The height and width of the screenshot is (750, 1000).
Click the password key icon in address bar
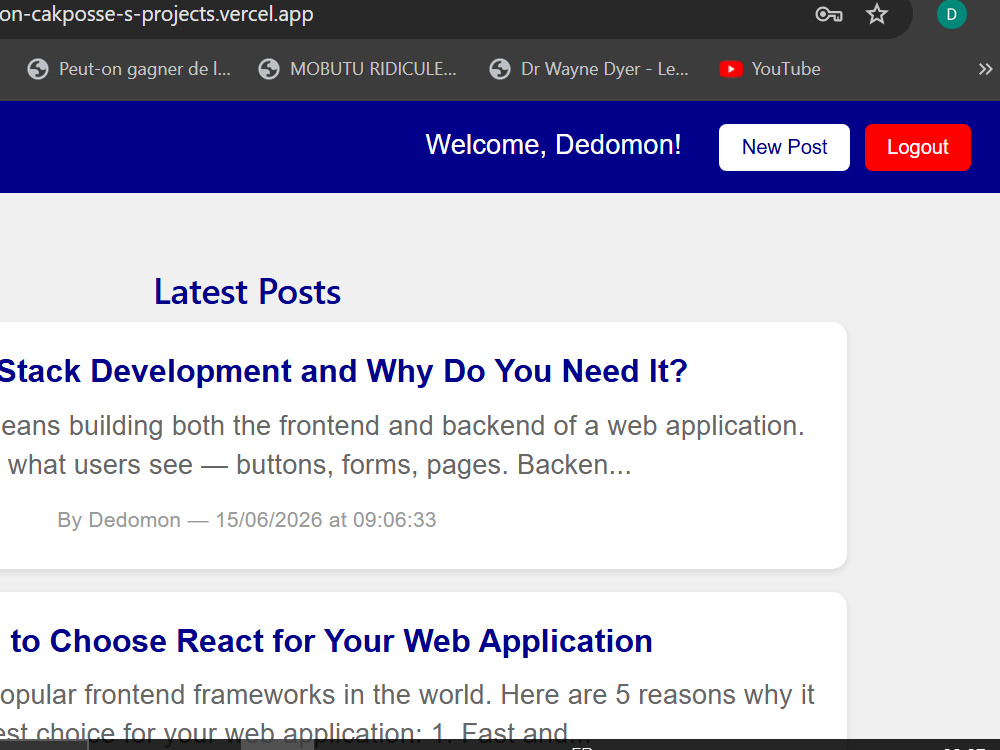pos(828,14)
